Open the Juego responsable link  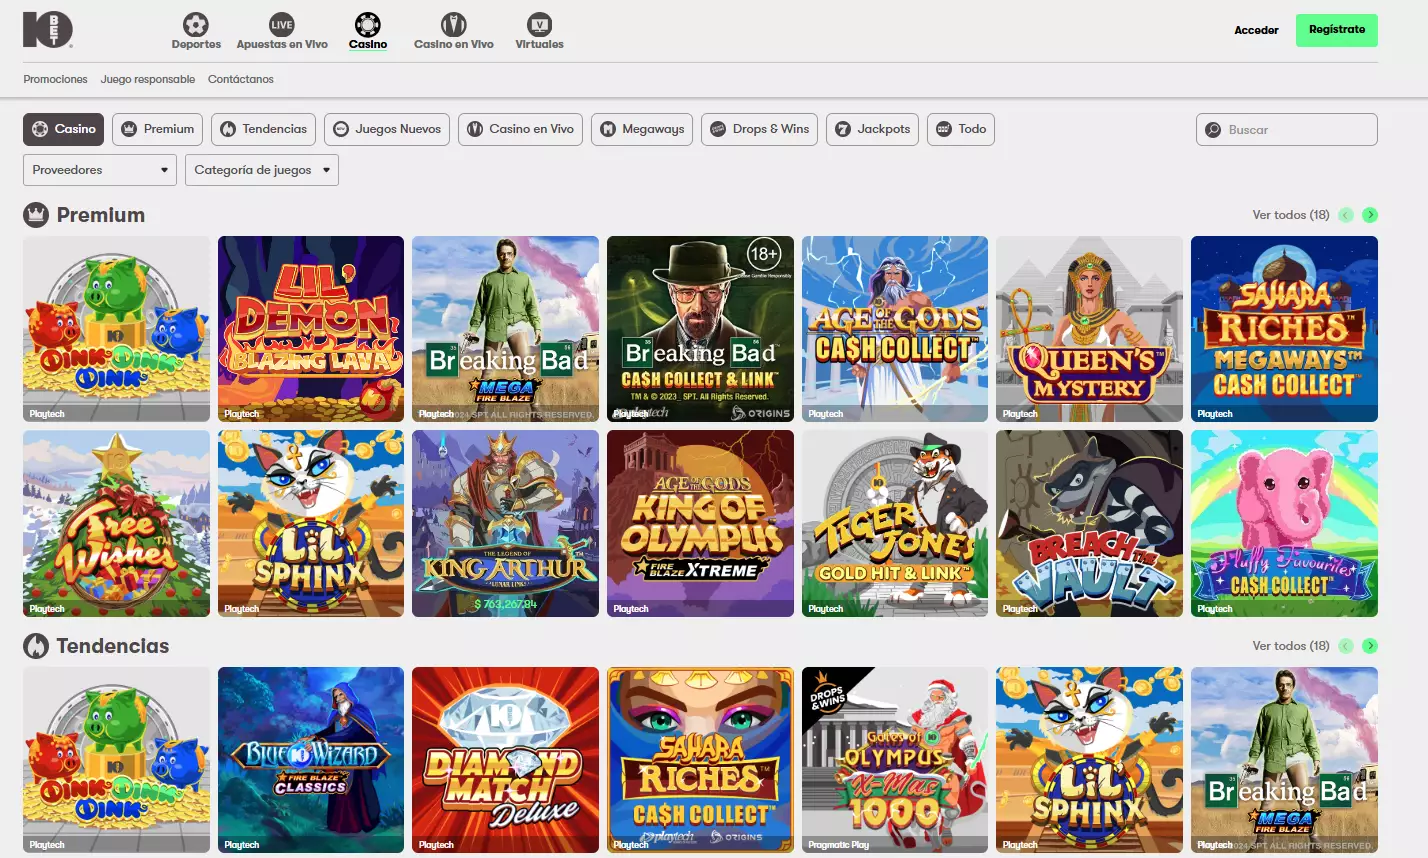(x=148, y=79)
